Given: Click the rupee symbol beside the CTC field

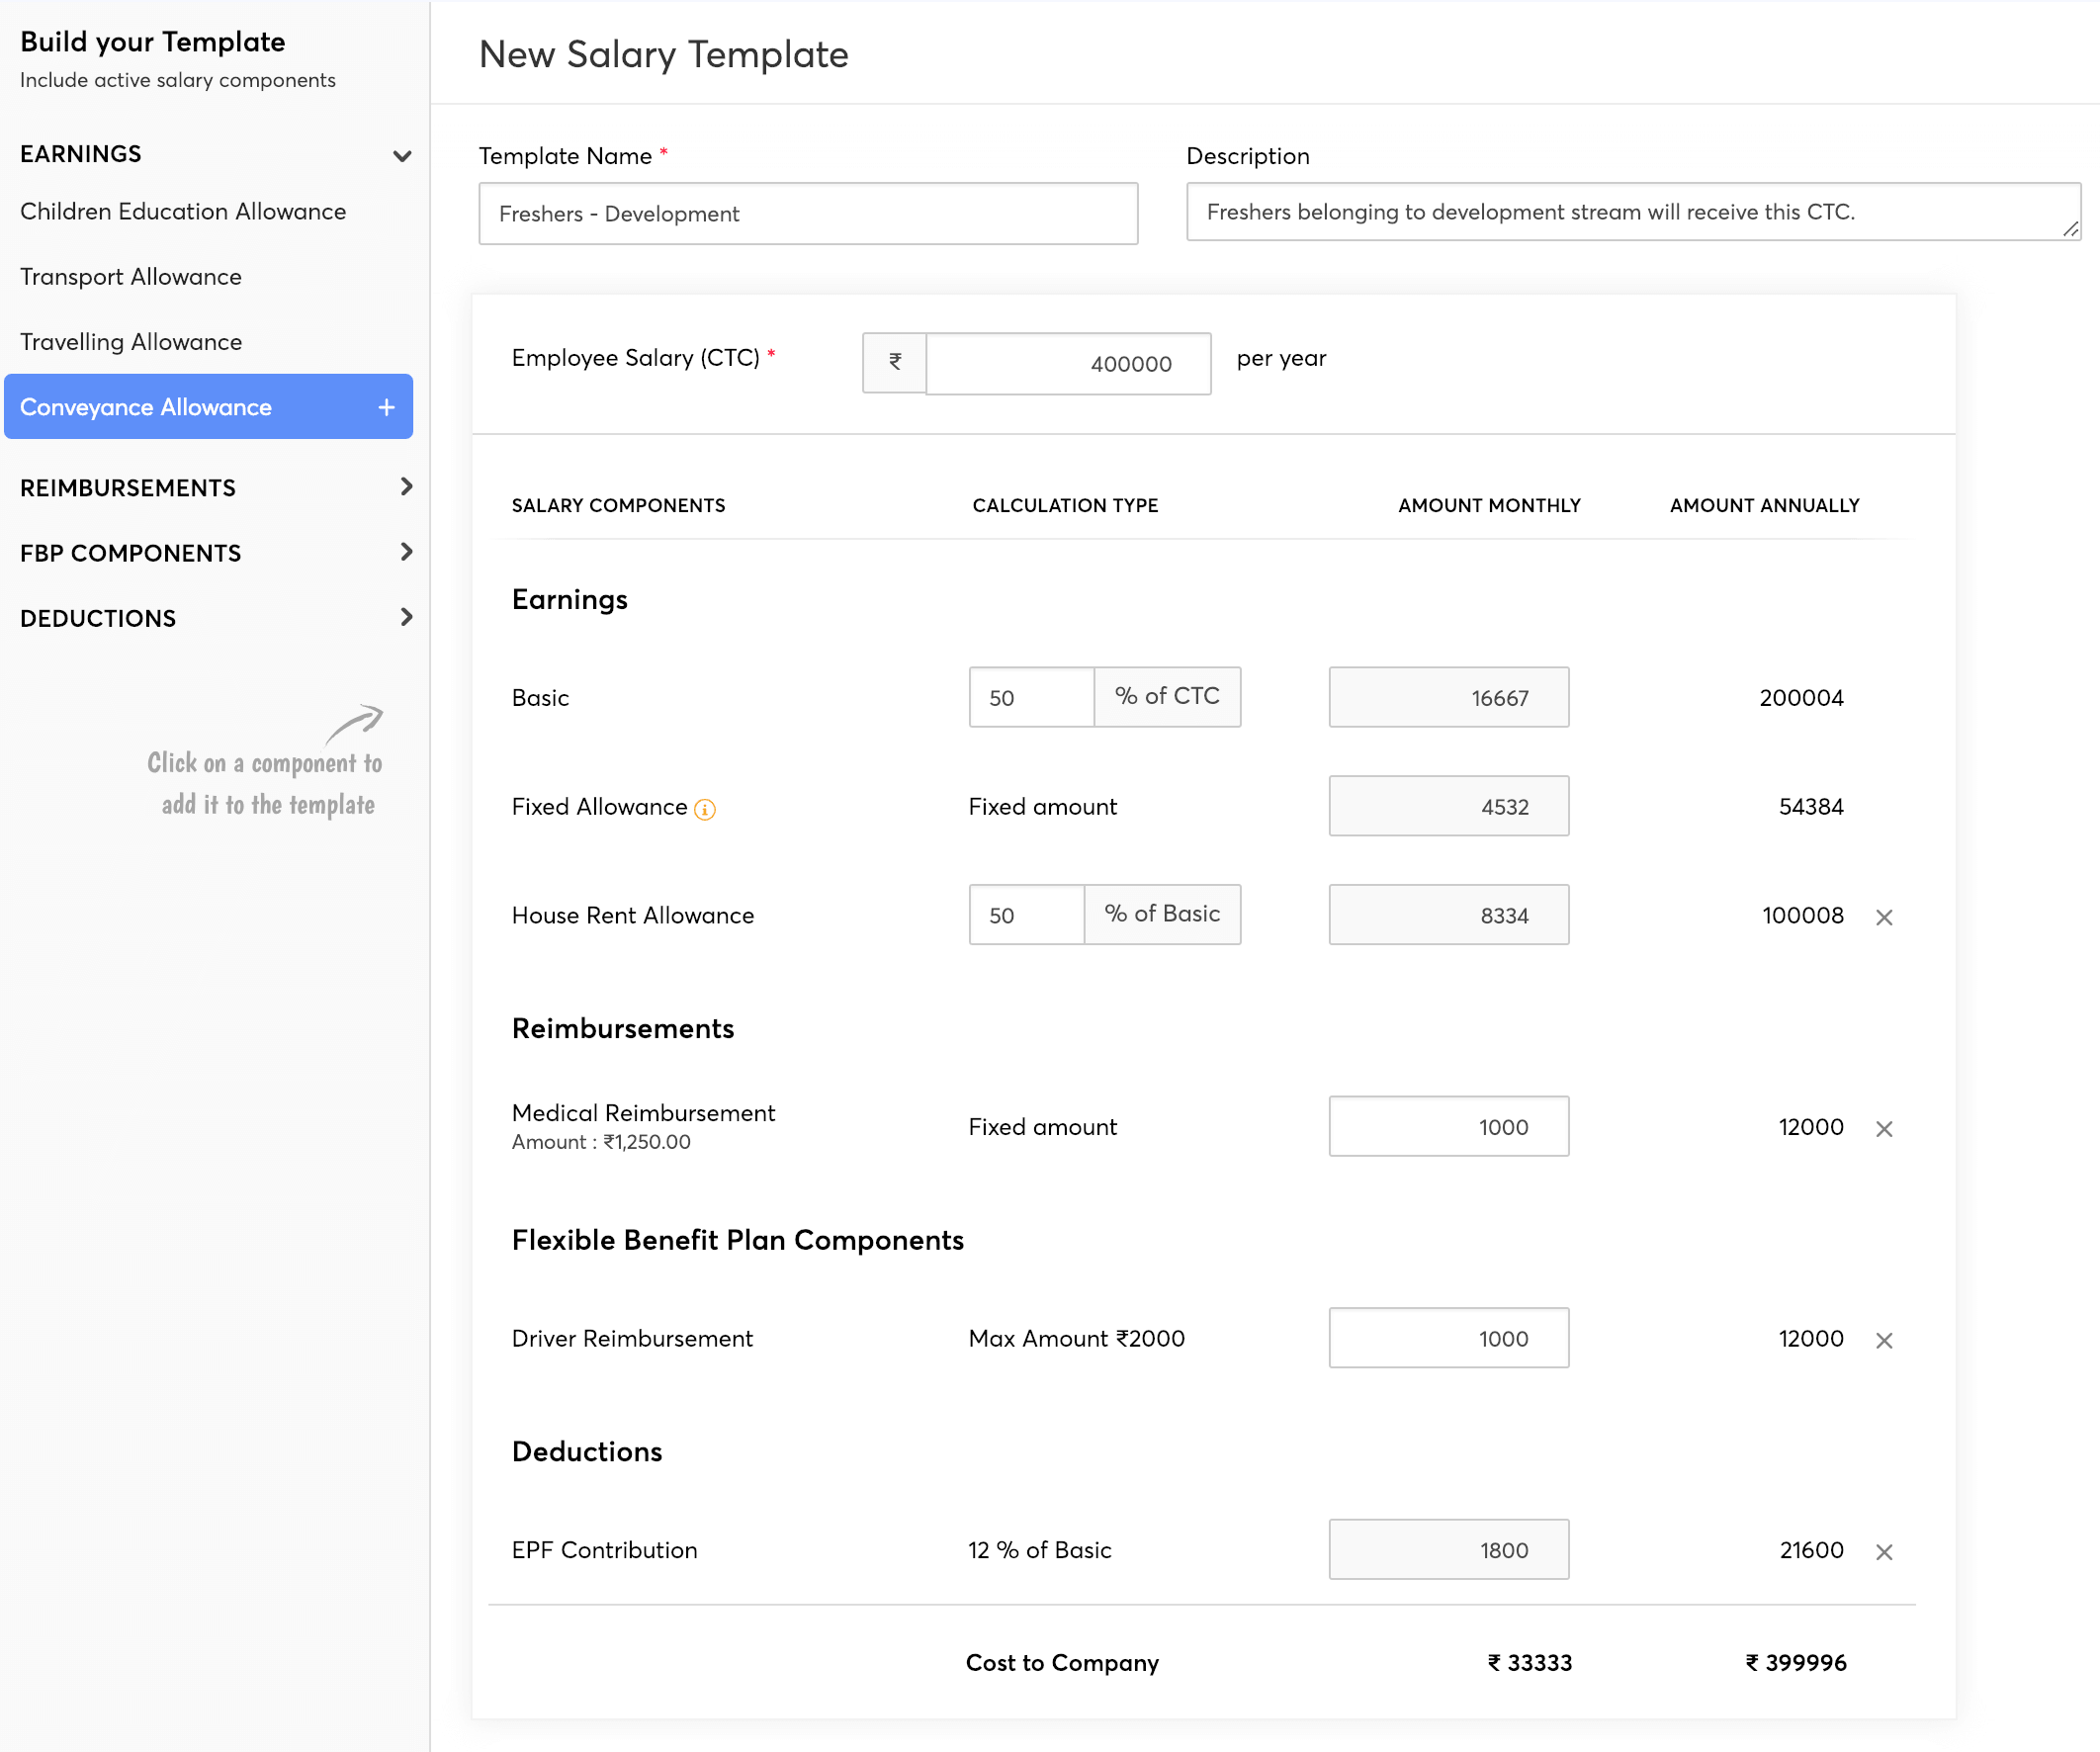Looking at the screenshot, I should click(x=893, y=362).
